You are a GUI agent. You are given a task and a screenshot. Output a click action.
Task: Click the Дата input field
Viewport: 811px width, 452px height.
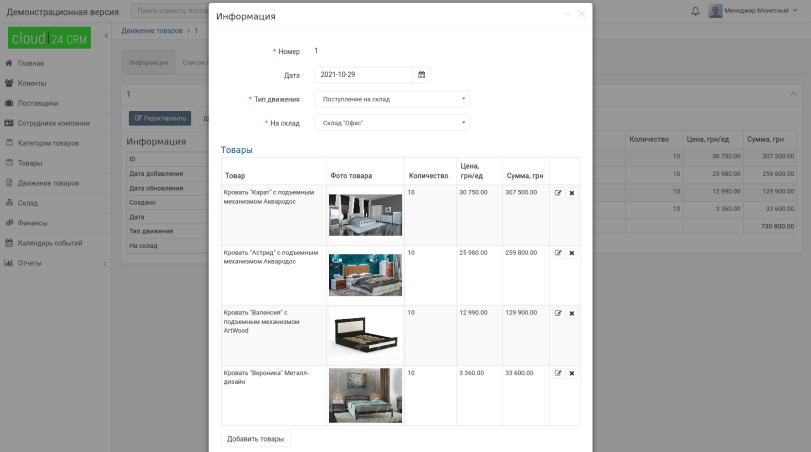click(363, 75)
